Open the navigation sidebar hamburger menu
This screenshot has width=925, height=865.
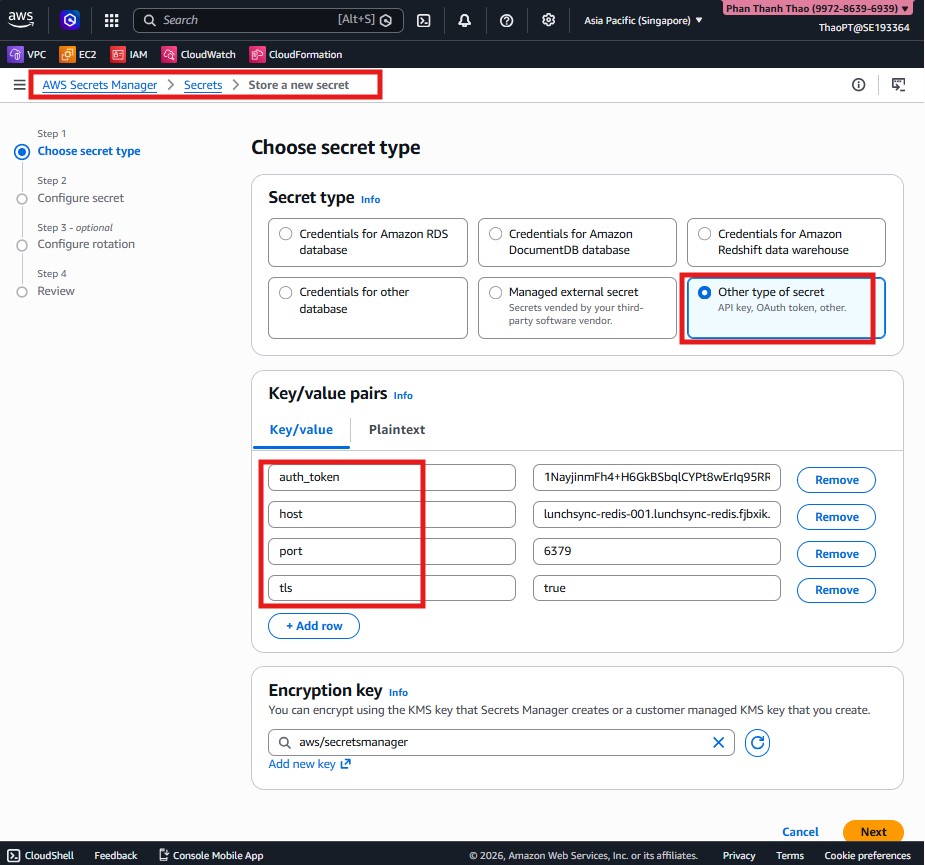(19, 84)
